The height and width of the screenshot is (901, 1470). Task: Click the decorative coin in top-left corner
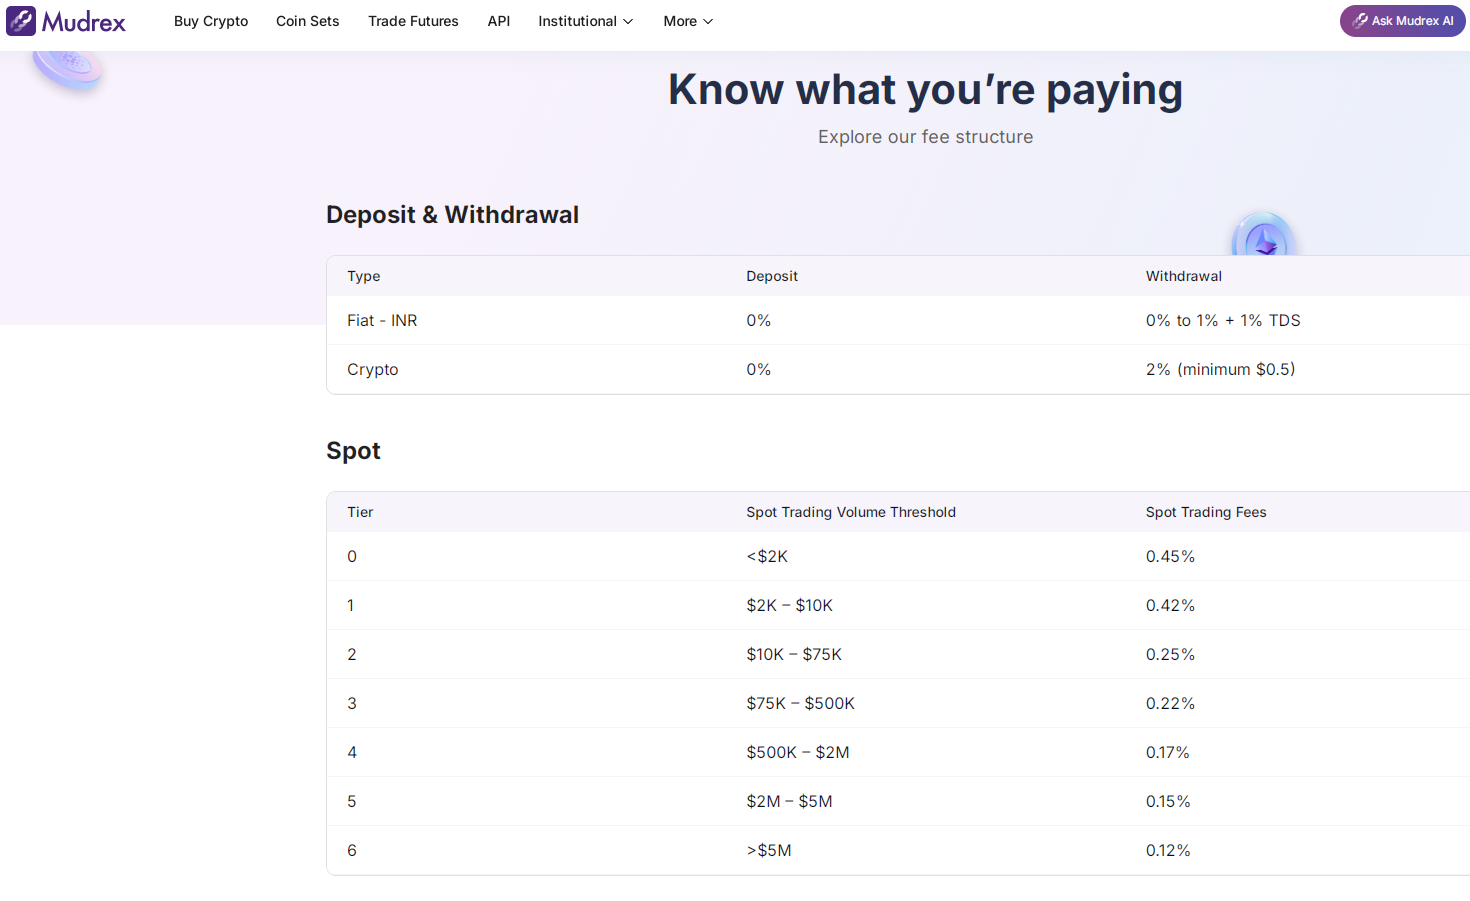pyautogui.click(x=68, y=68)
